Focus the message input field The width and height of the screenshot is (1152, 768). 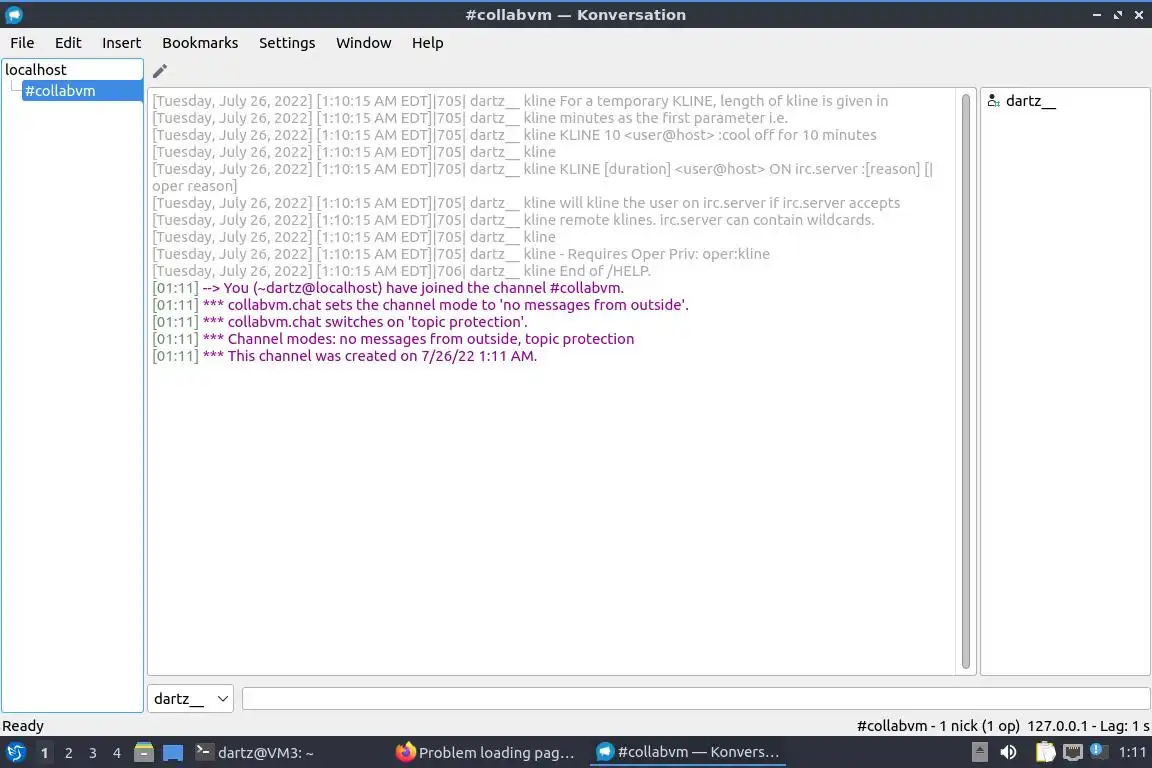click(x=695, y=698)
